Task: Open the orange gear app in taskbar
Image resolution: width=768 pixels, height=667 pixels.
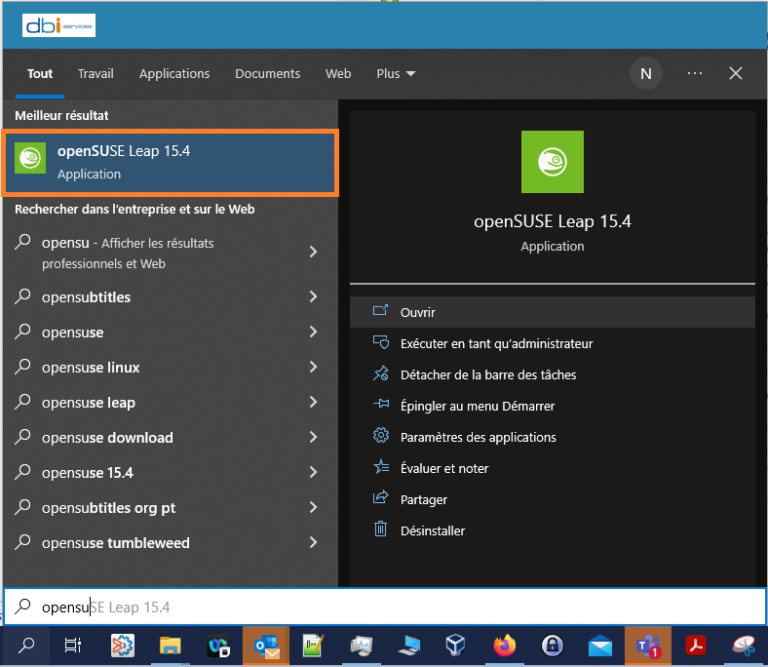Action: tap(122, 645)
